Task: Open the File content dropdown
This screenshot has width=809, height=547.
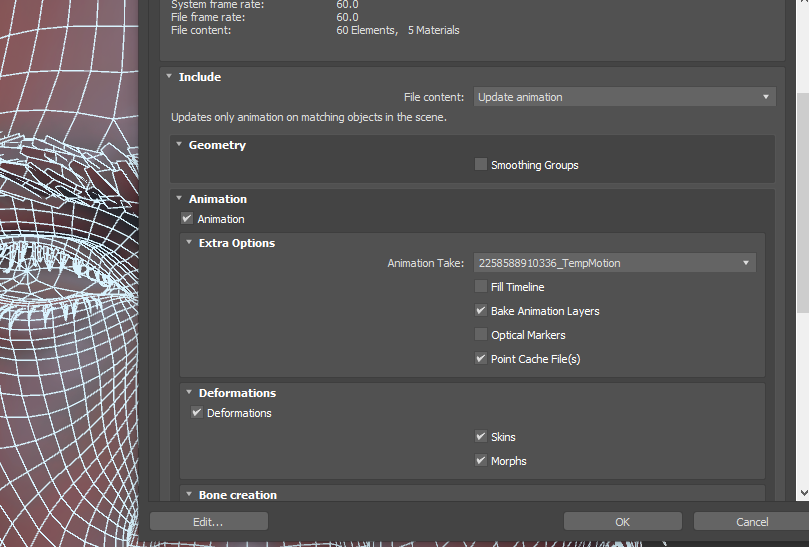Action: click(624, 97)
